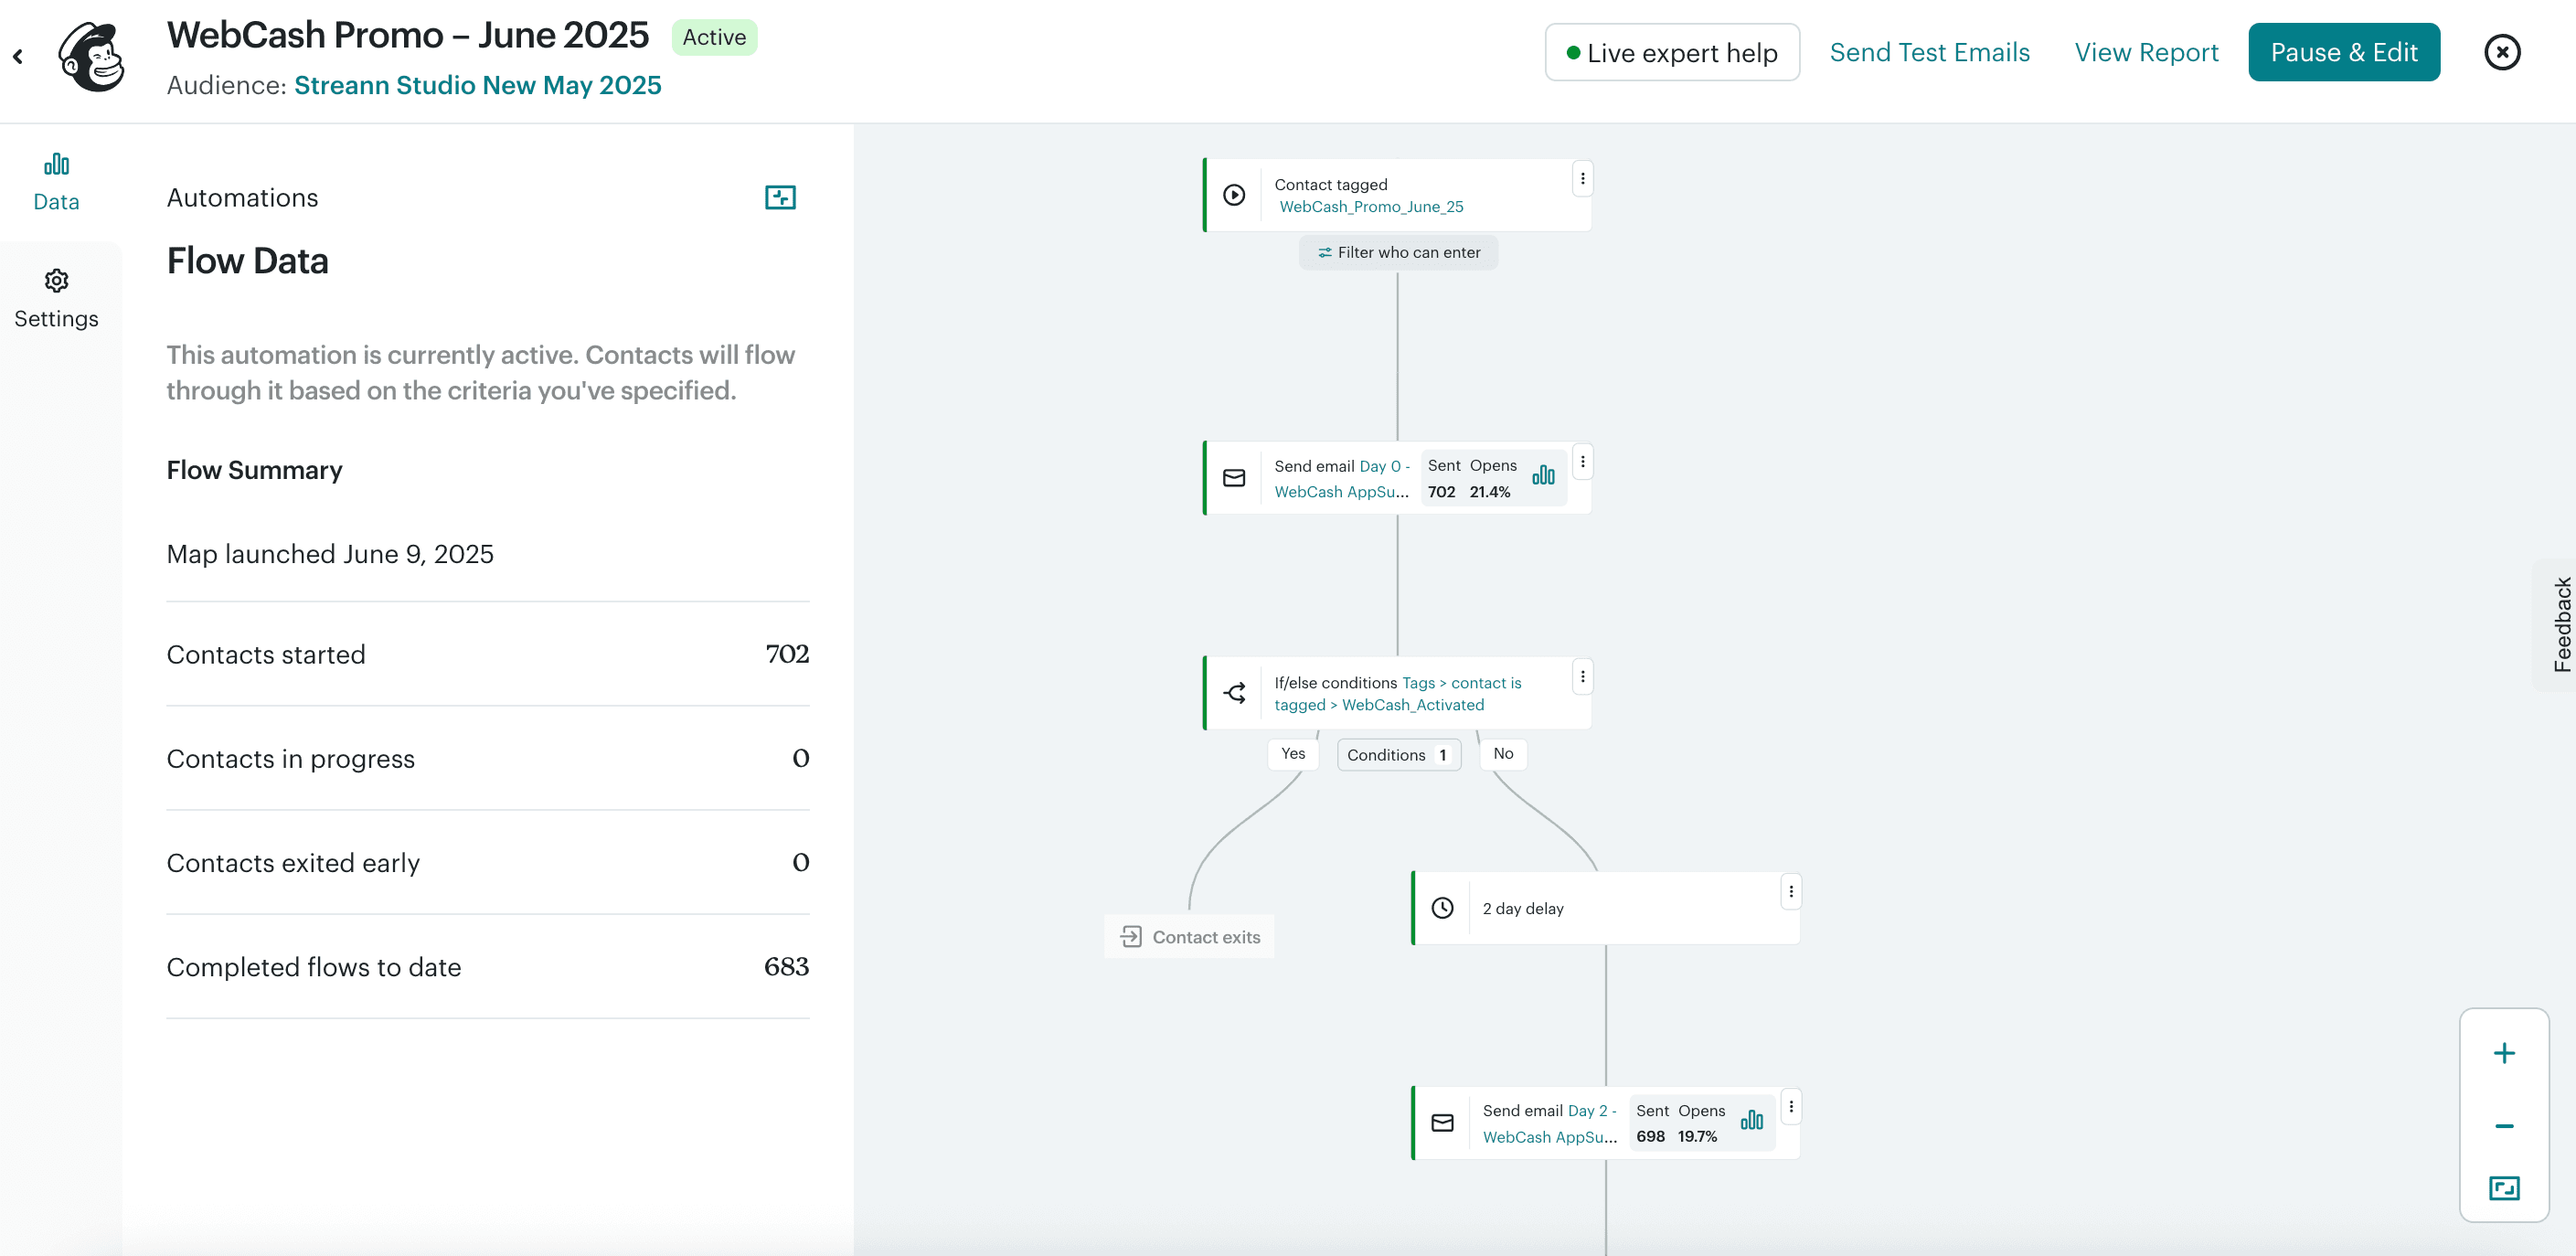
Task: Click Day 0 email Opens 21.4%
Action: (1490, 492)
